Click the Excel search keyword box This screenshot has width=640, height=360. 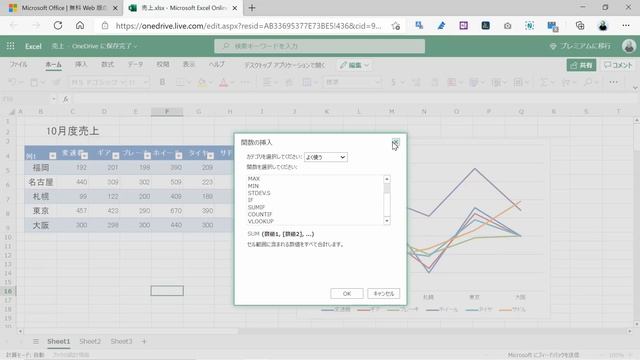(x=319, y=46)
